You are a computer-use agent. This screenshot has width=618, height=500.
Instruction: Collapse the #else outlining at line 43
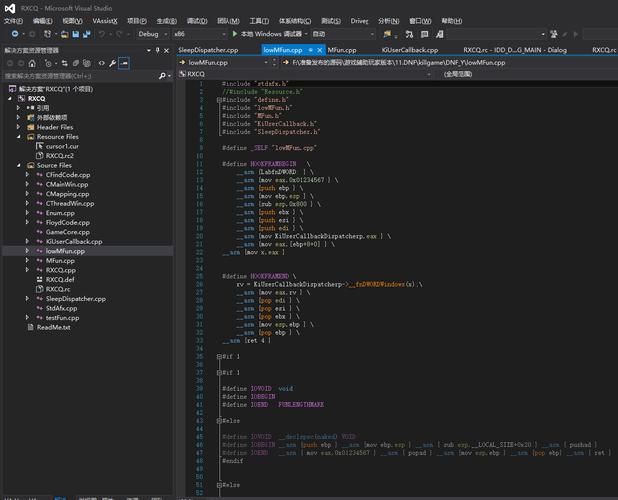tap(219, 421)
